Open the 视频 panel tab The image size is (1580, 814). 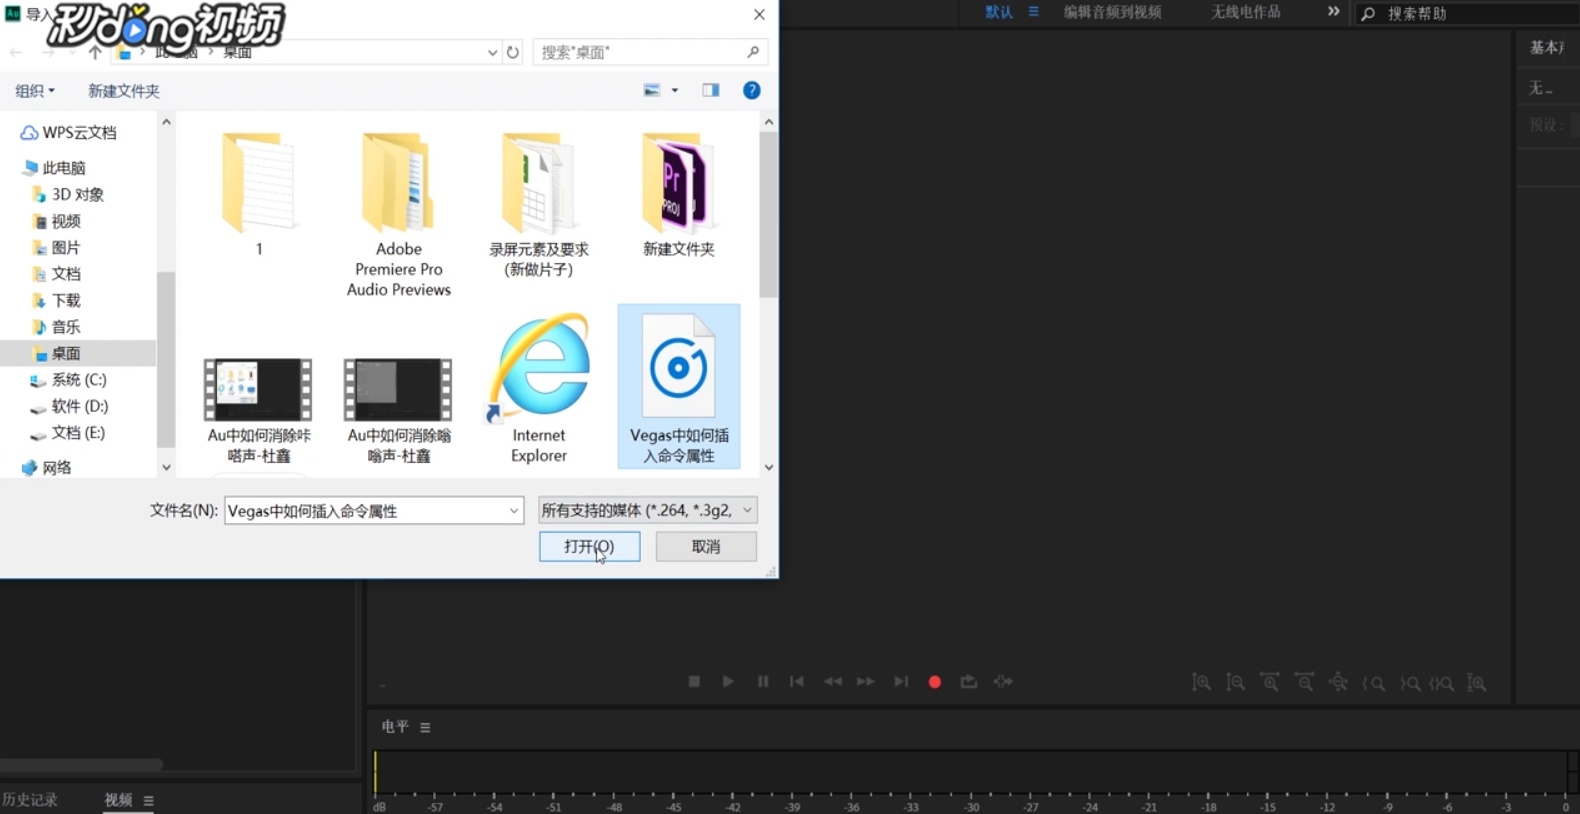point(118,800)
